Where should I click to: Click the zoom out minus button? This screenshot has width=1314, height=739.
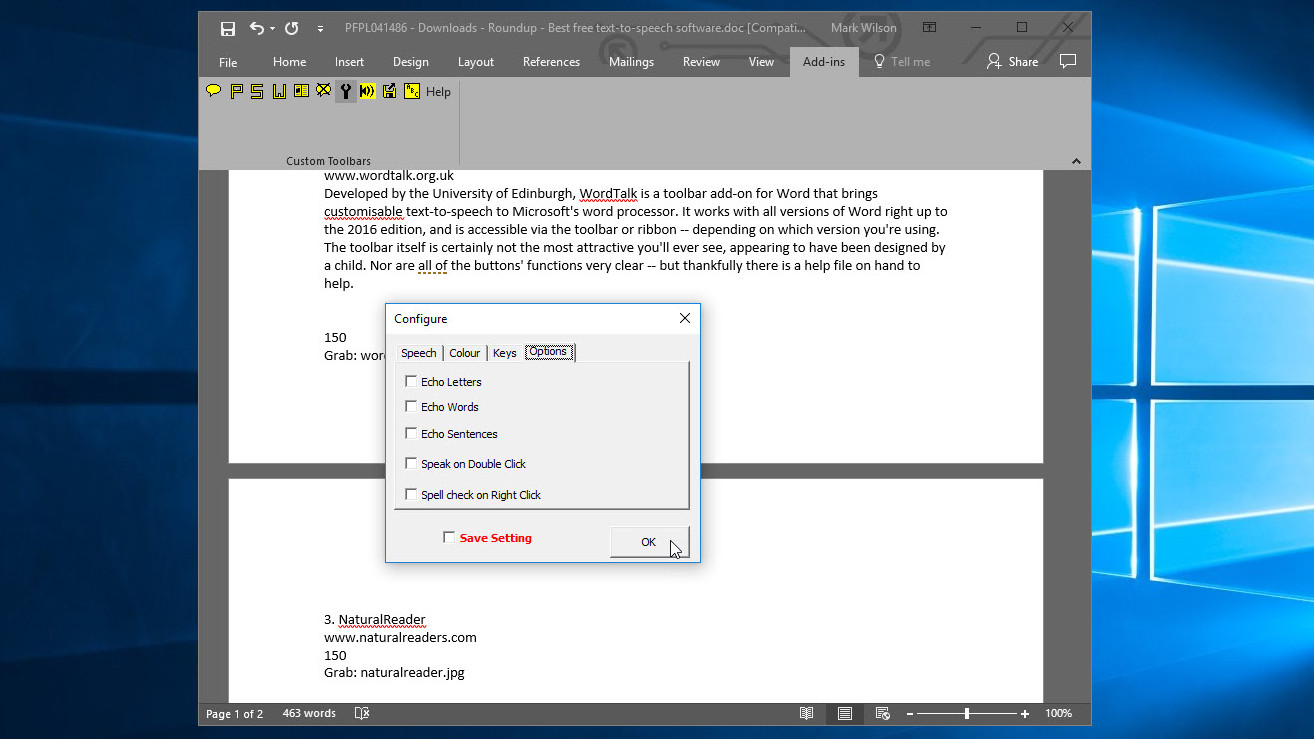[910, 714]
